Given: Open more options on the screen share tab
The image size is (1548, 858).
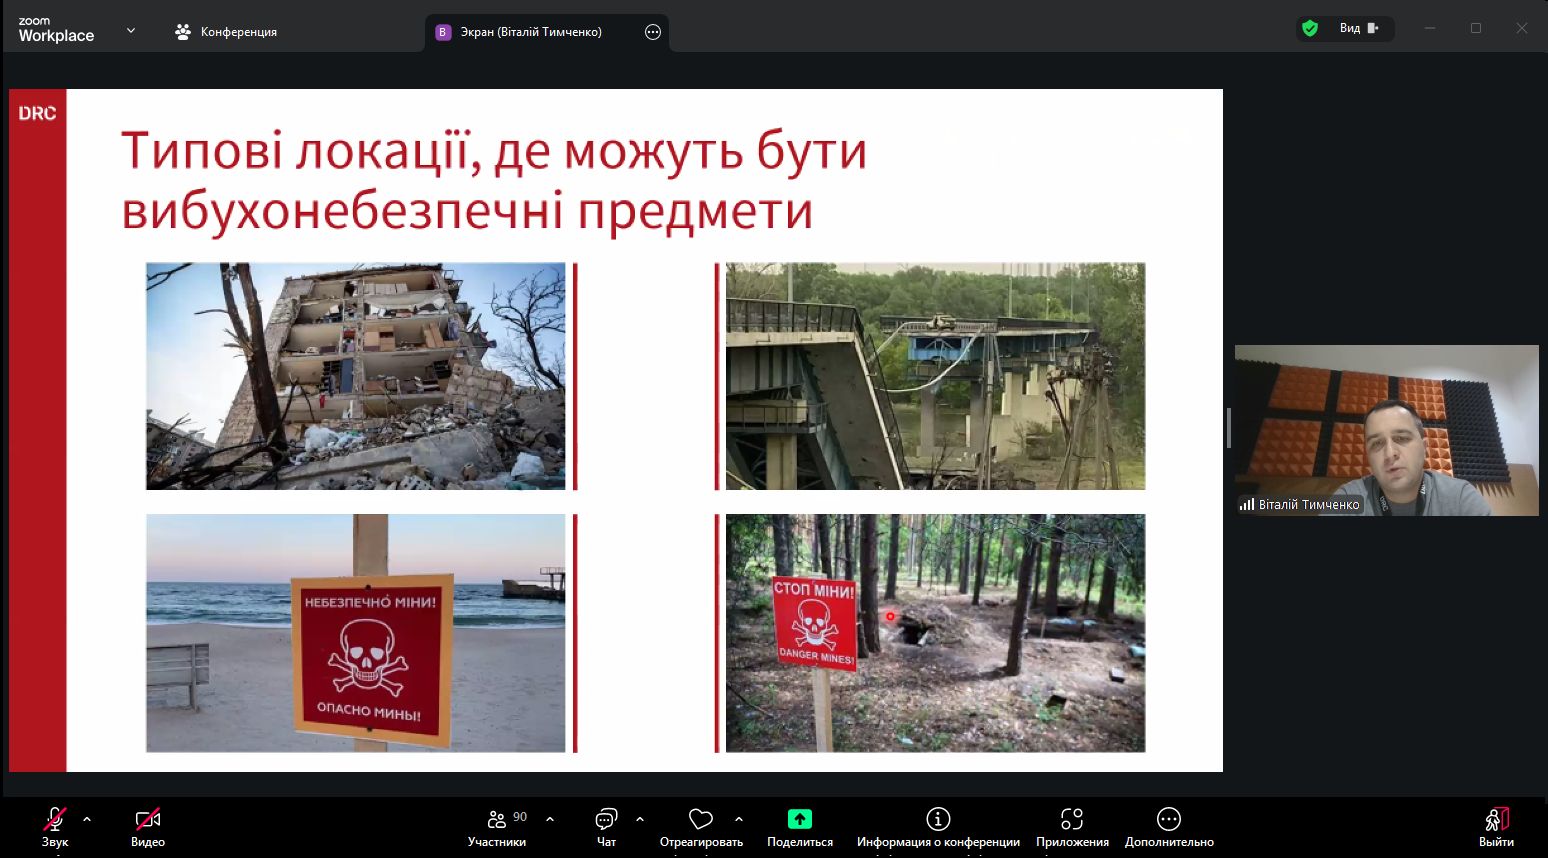Looking at the screenshot, I should pos(653,32).
